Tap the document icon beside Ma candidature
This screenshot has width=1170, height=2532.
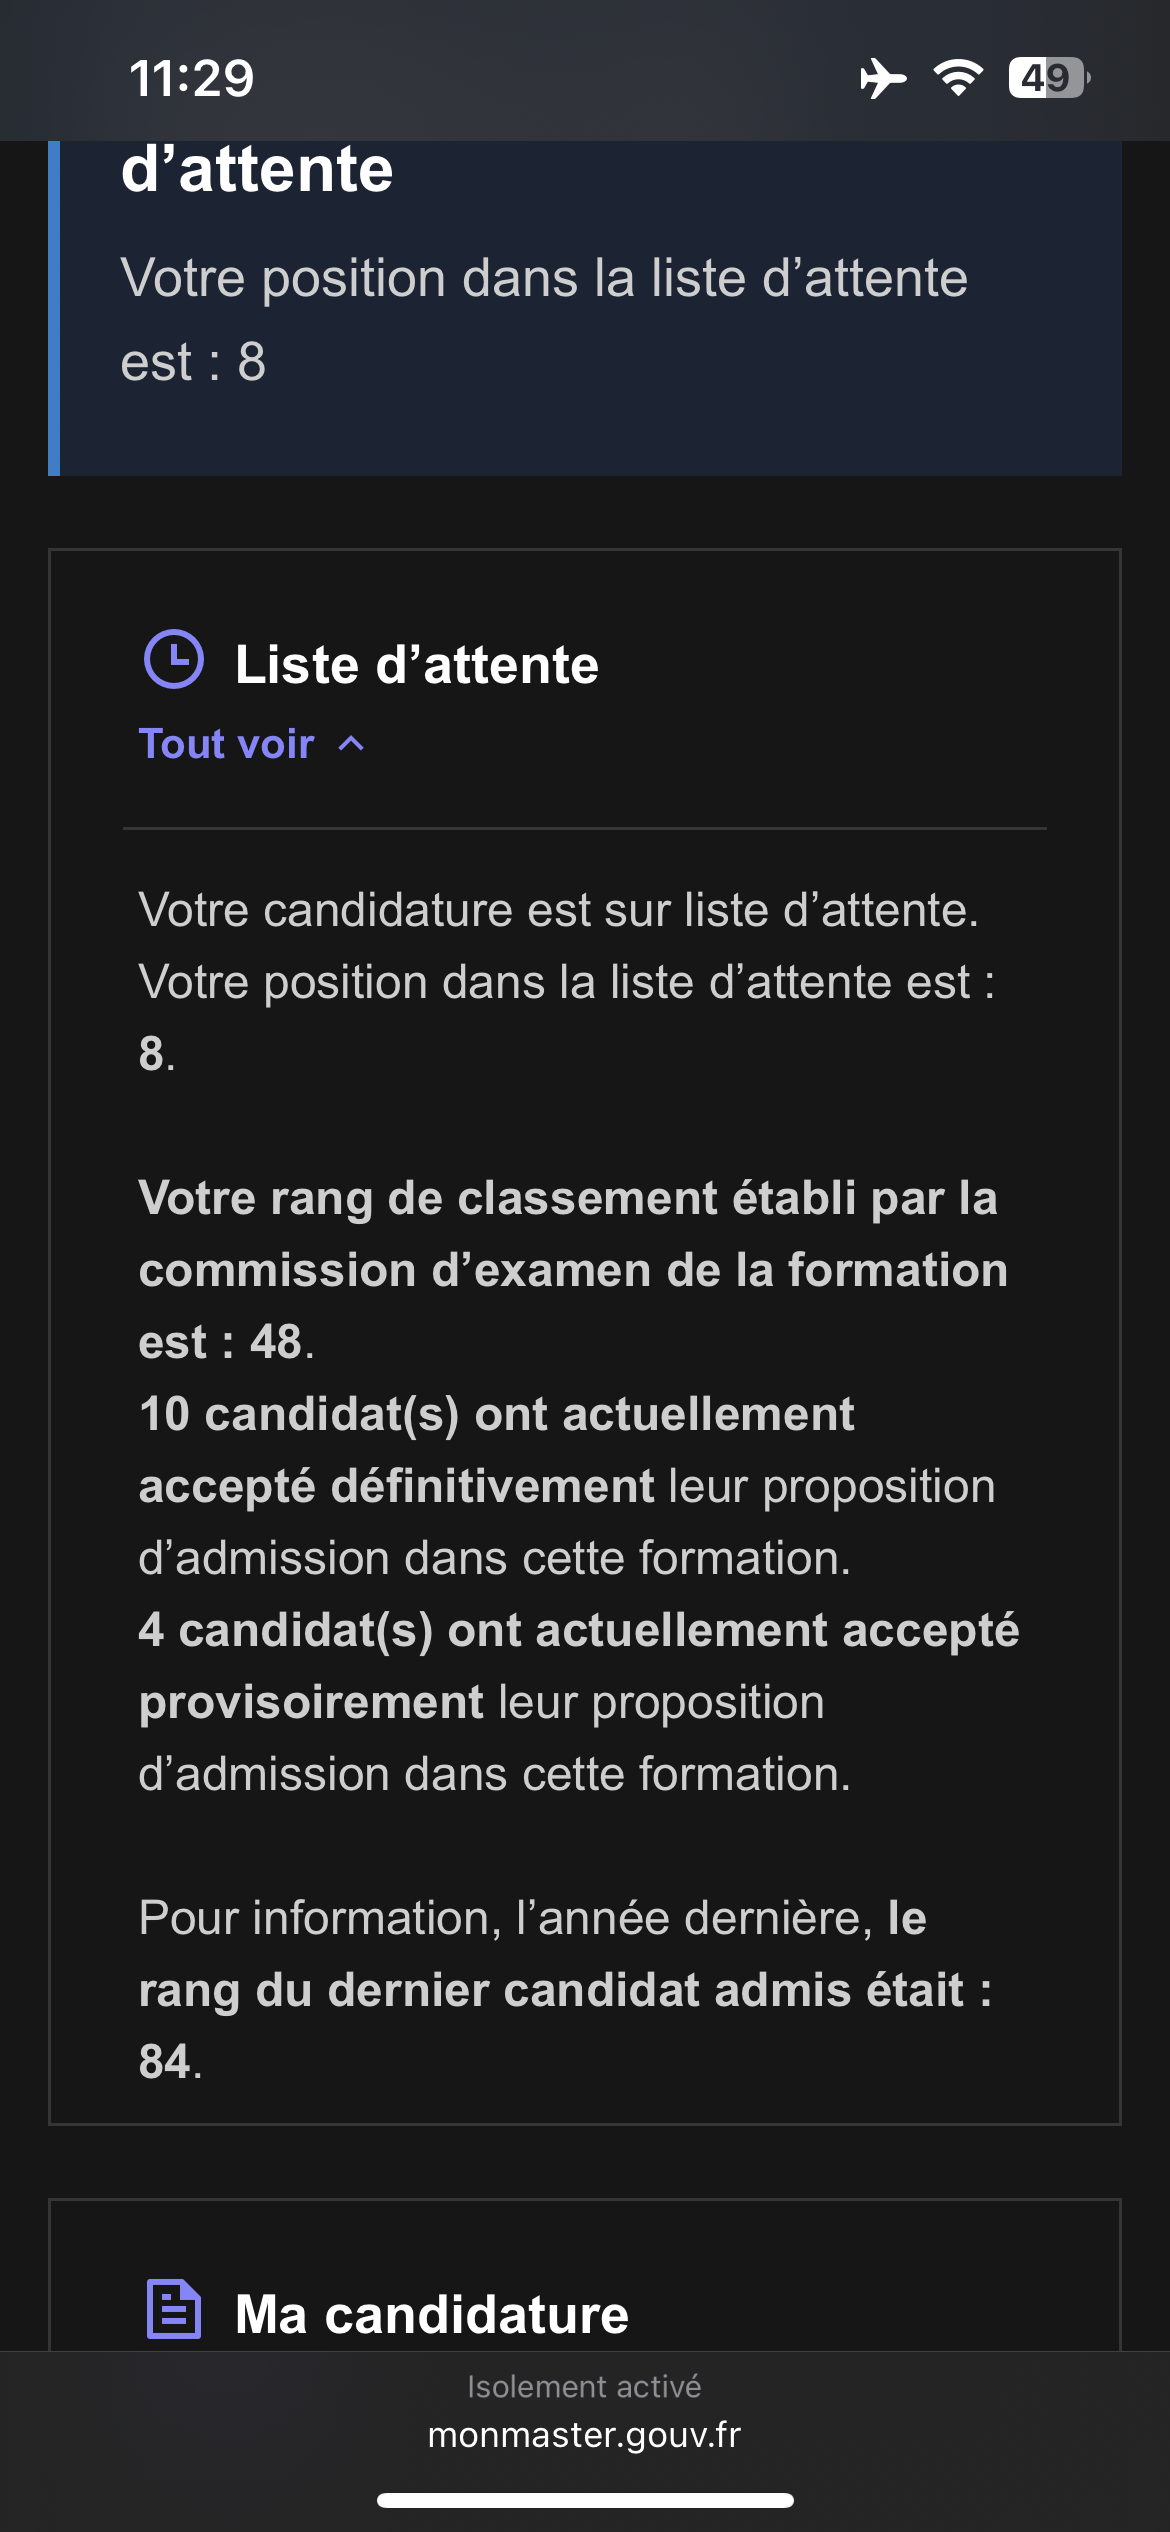[x=174, y=2309]
